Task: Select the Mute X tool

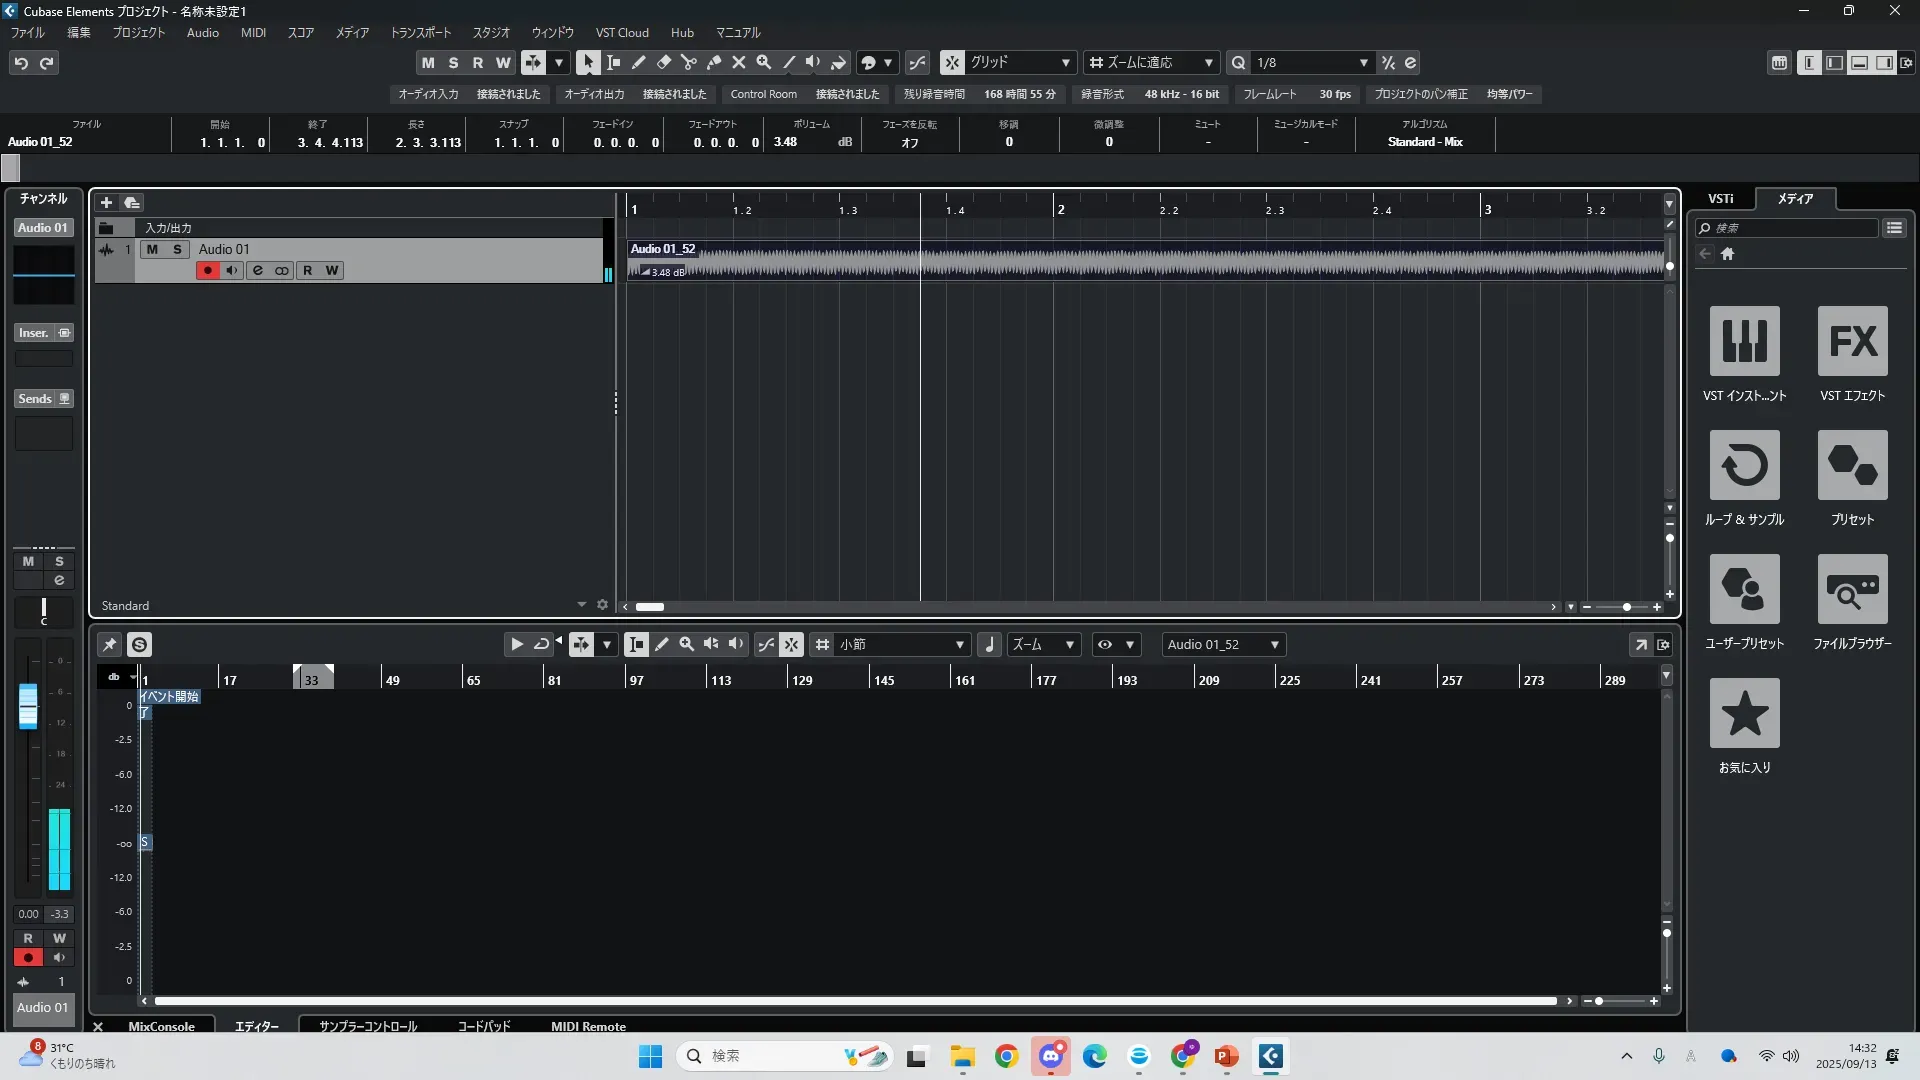Action: (738, 62)
